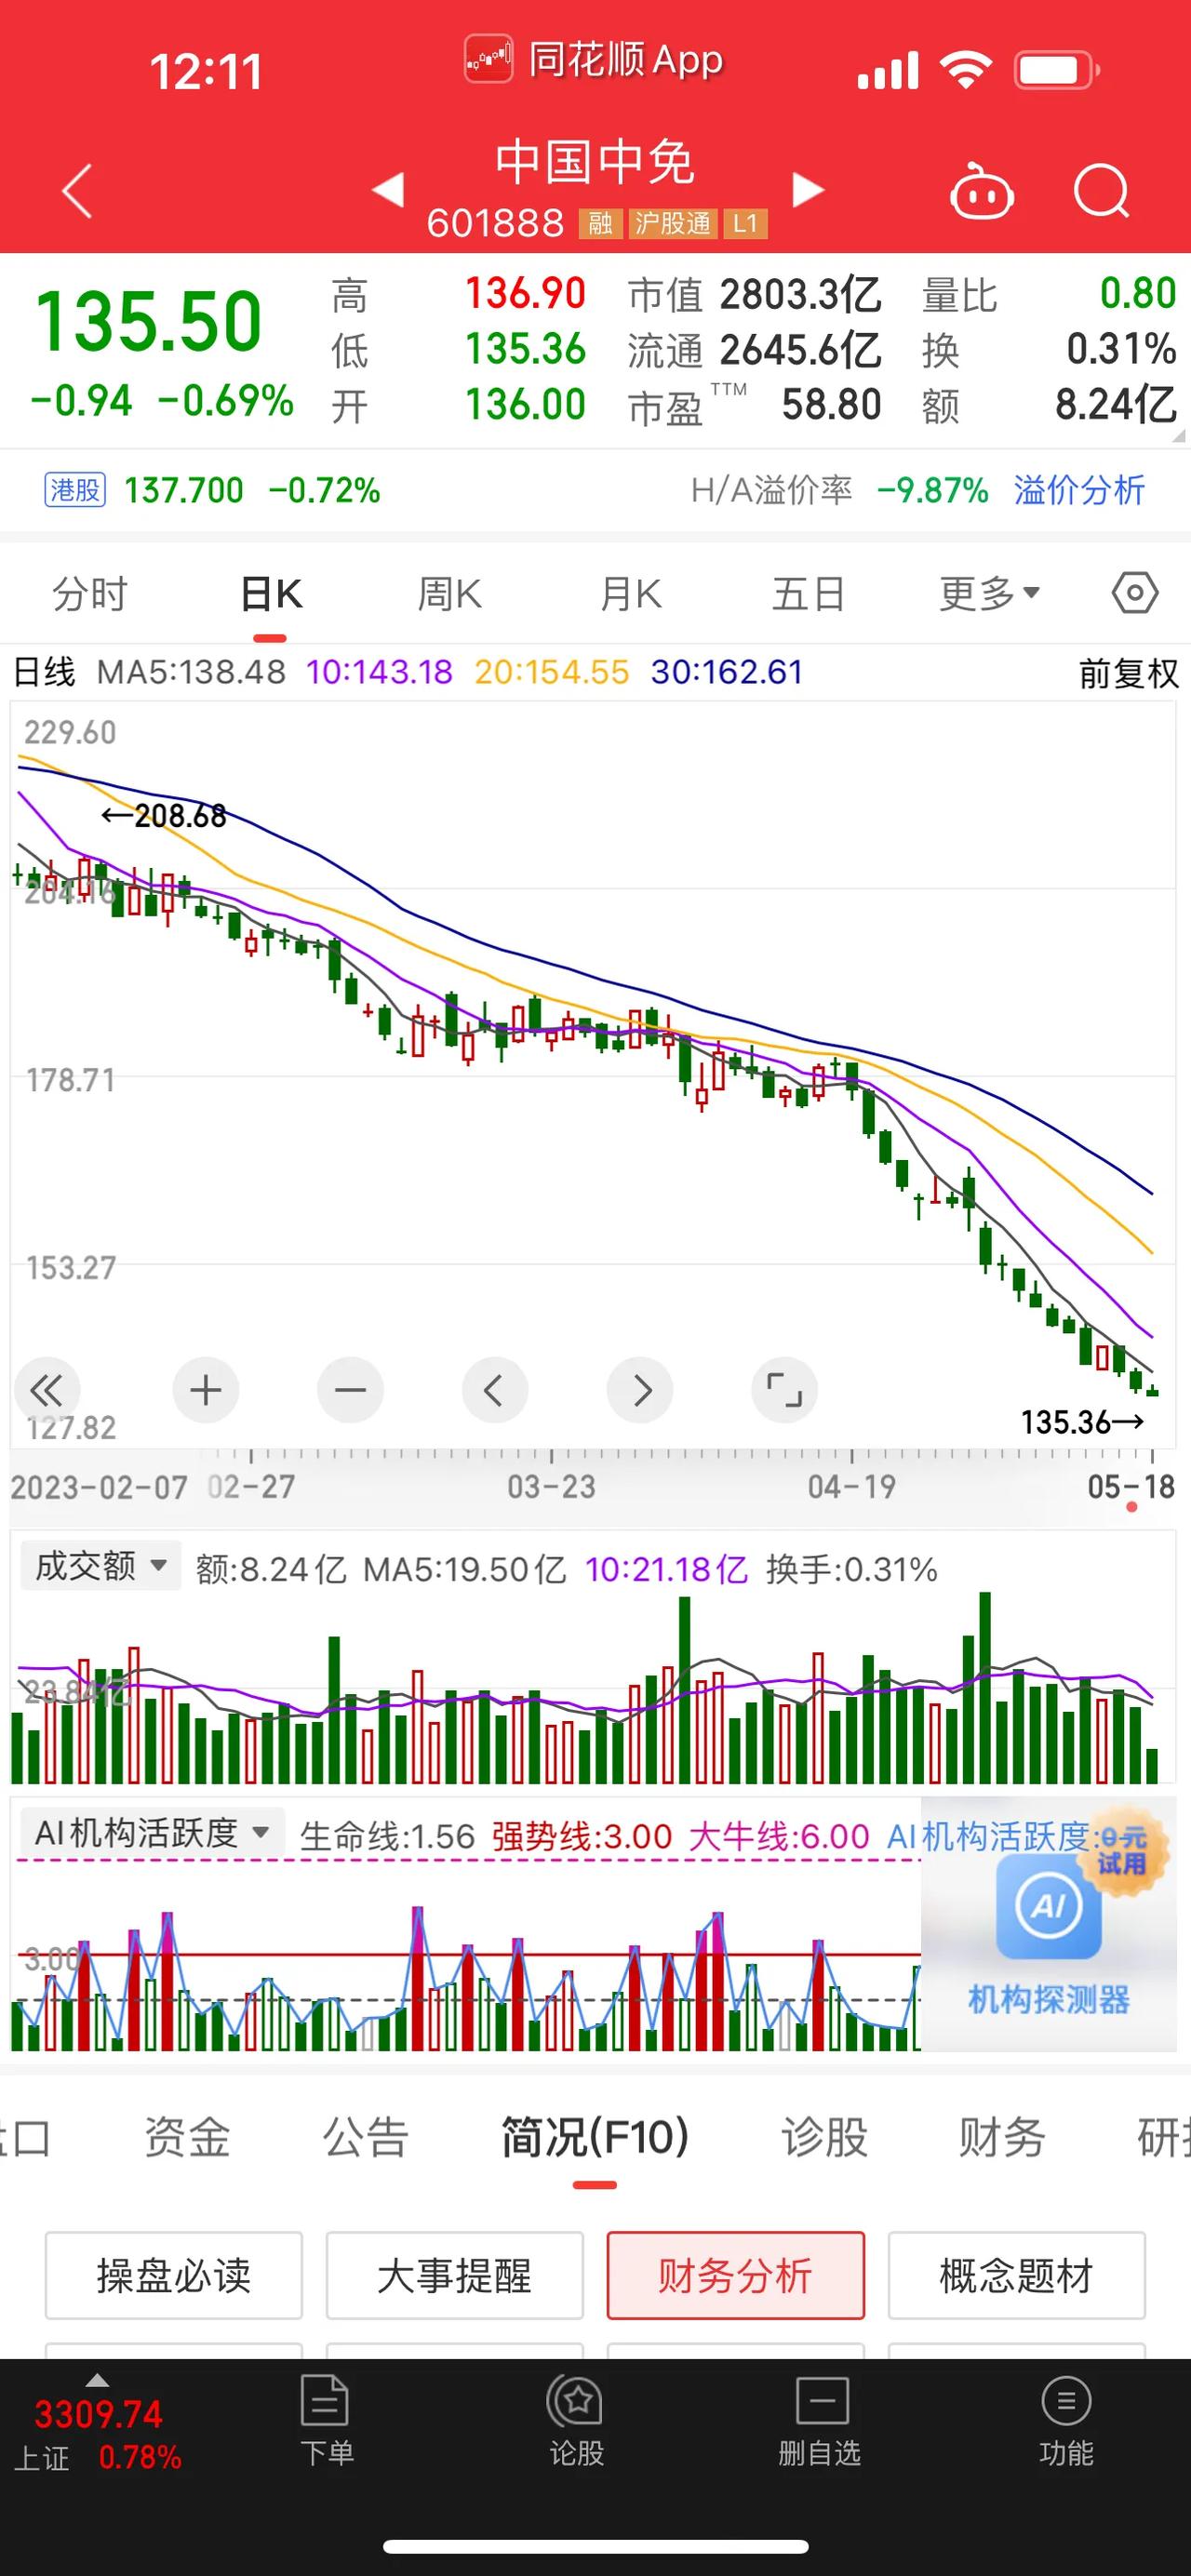Tap the stock title 中国中免
The image size is (1191, 2576).
[594, 162]
